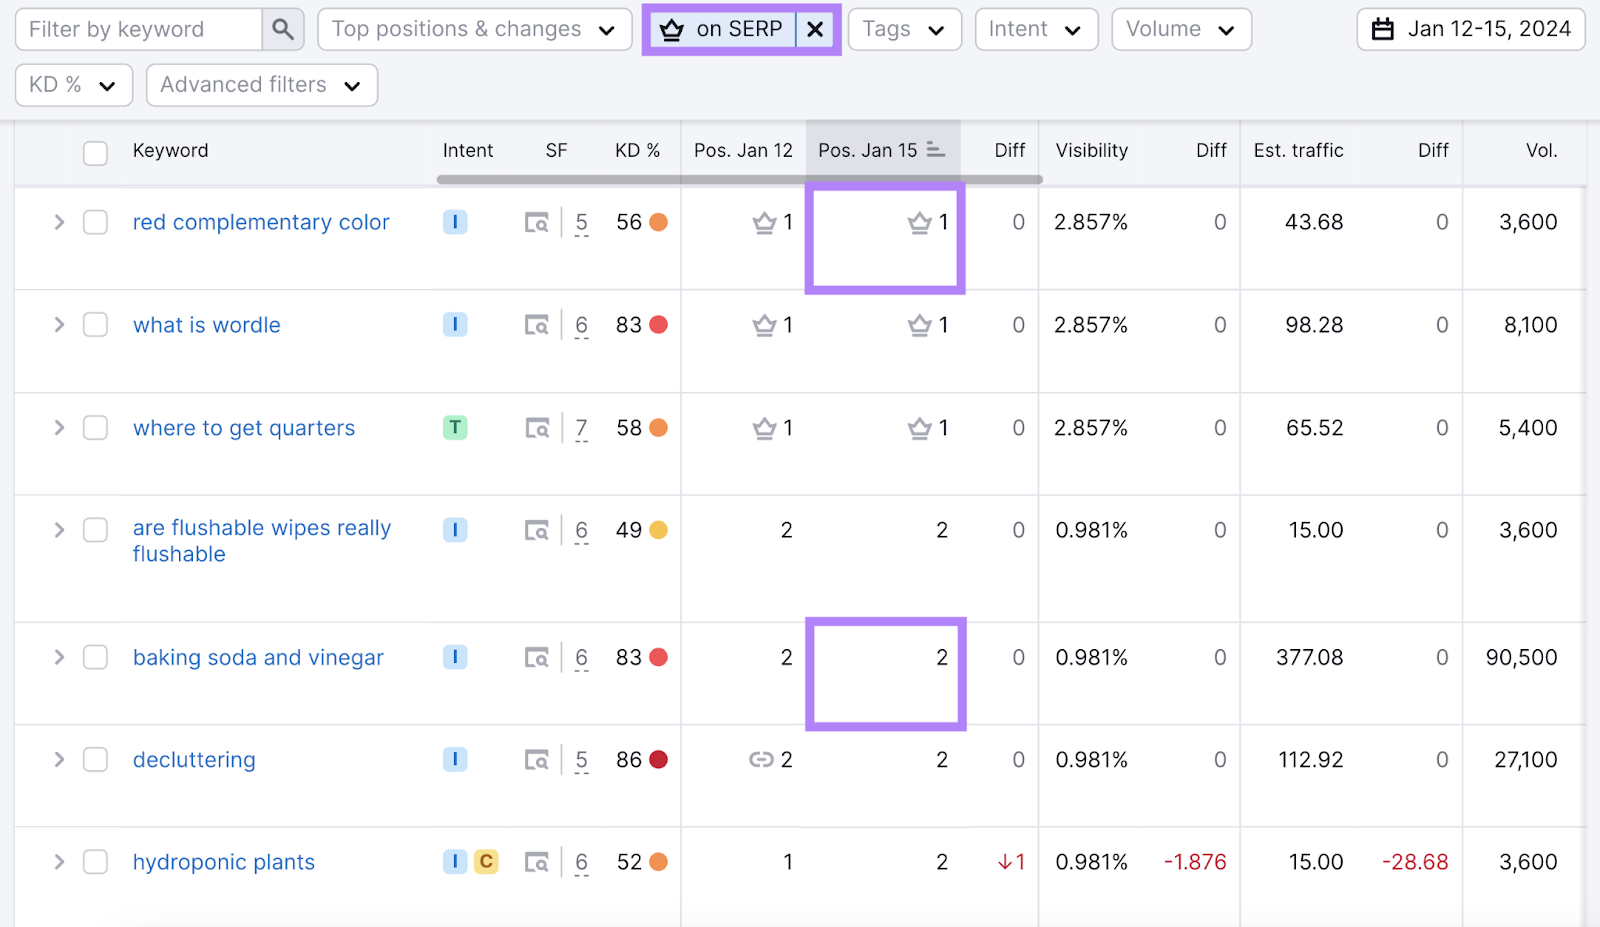Open the 'hydroponic plants' keyword link
This screenshot has height=927, width=1600.
pos(223,861)
